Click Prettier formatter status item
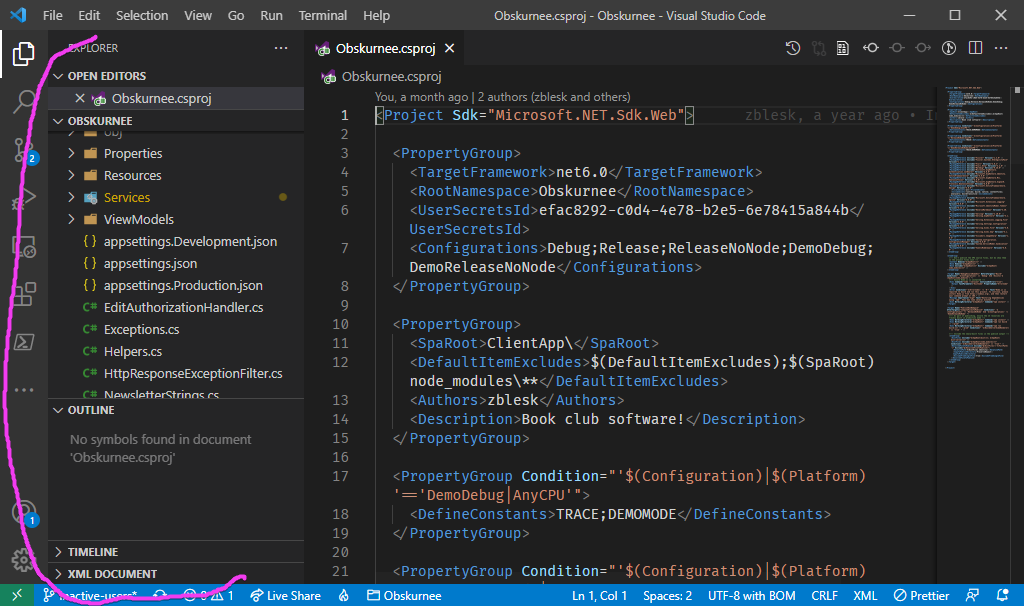The image size is (1024, 606). [x=921, y=596]
